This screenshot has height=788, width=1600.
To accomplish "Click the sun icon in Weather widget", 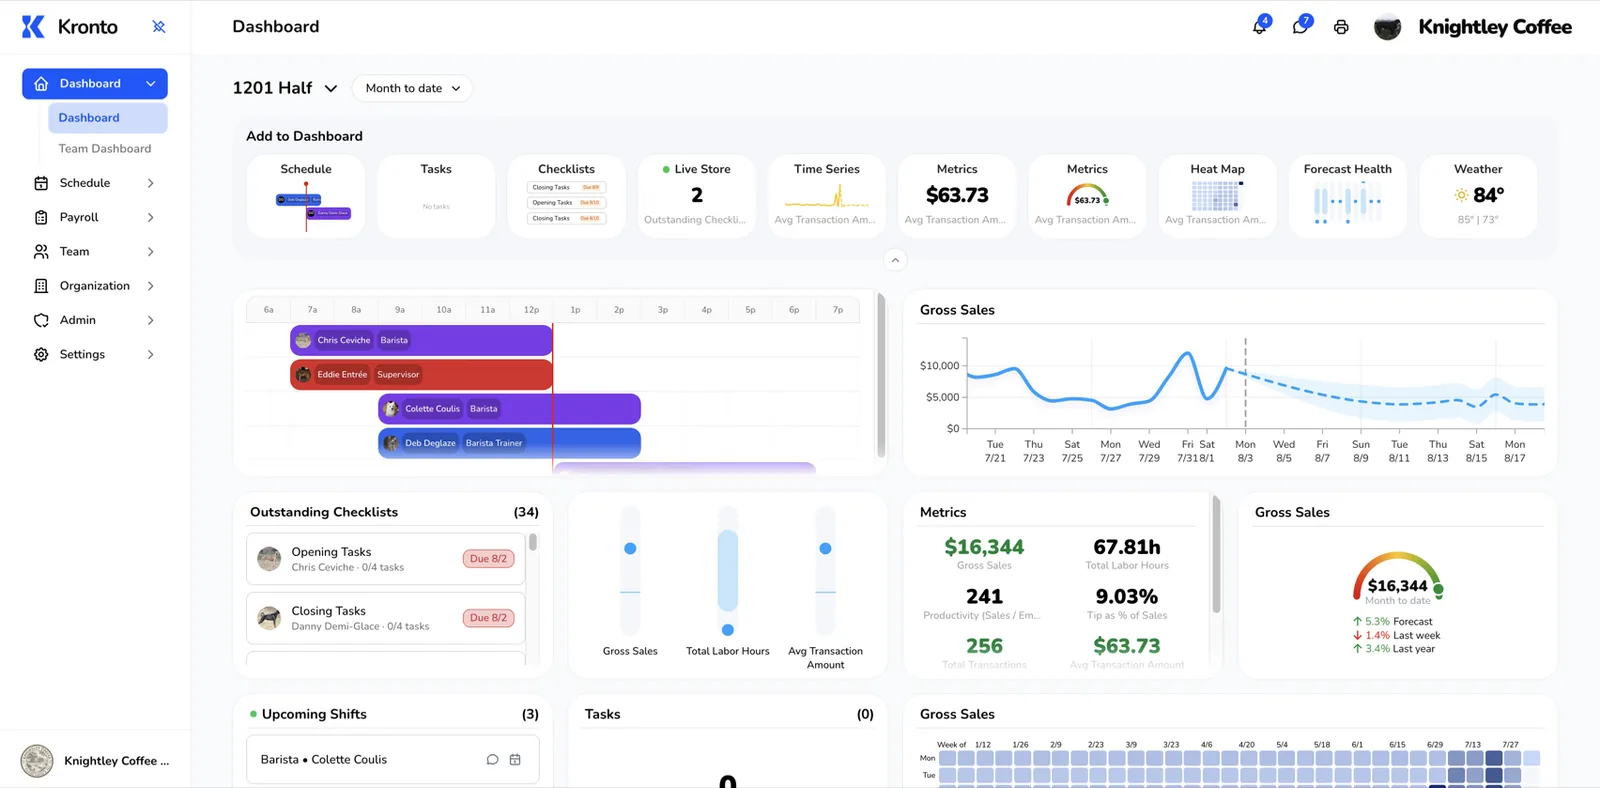I will (x=1462, y=195).
